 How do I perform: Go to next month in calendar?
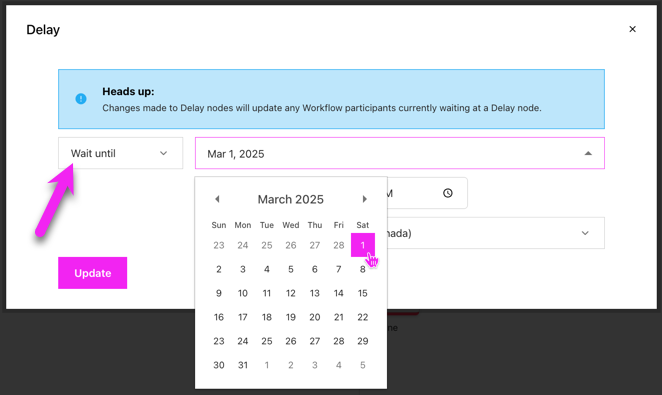click(364, 199)
